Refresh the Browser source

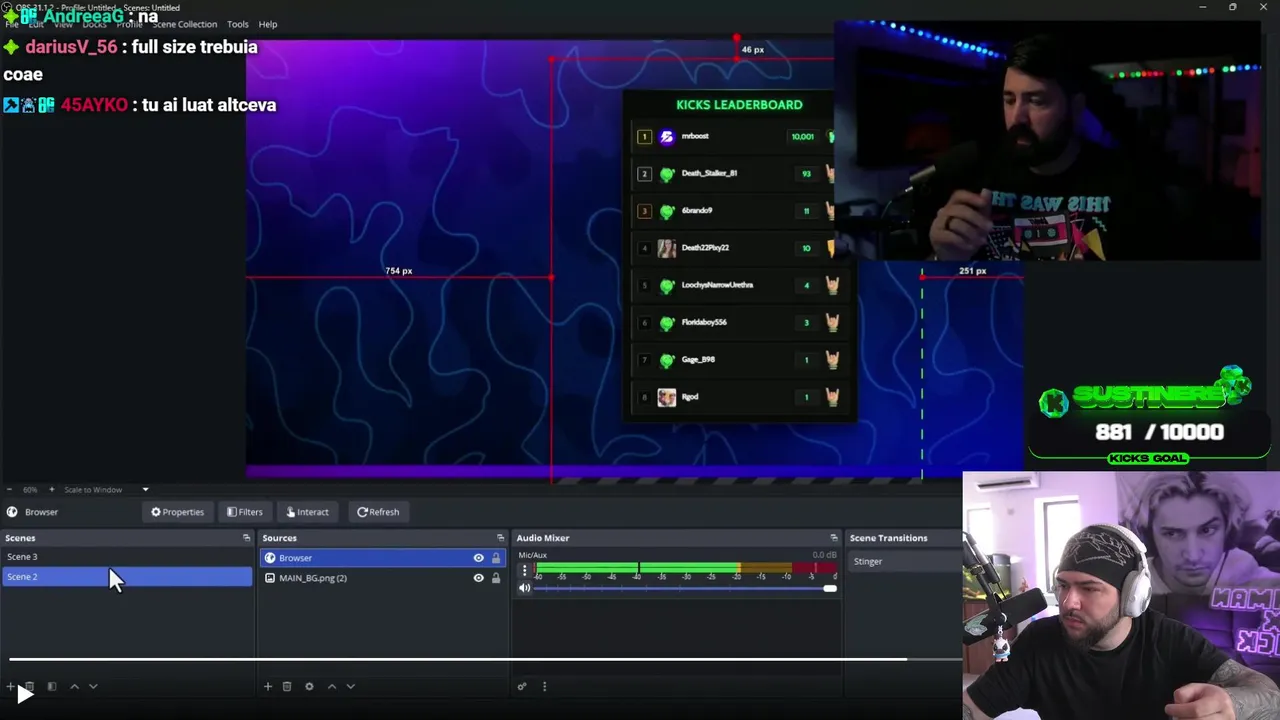coord(378,512)
